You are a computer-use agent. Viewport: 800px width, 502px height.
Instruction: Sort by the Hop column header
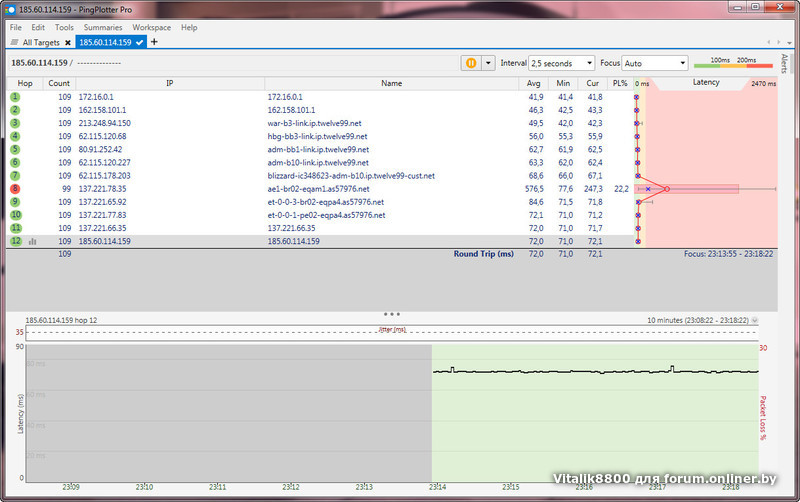point(25,83)
